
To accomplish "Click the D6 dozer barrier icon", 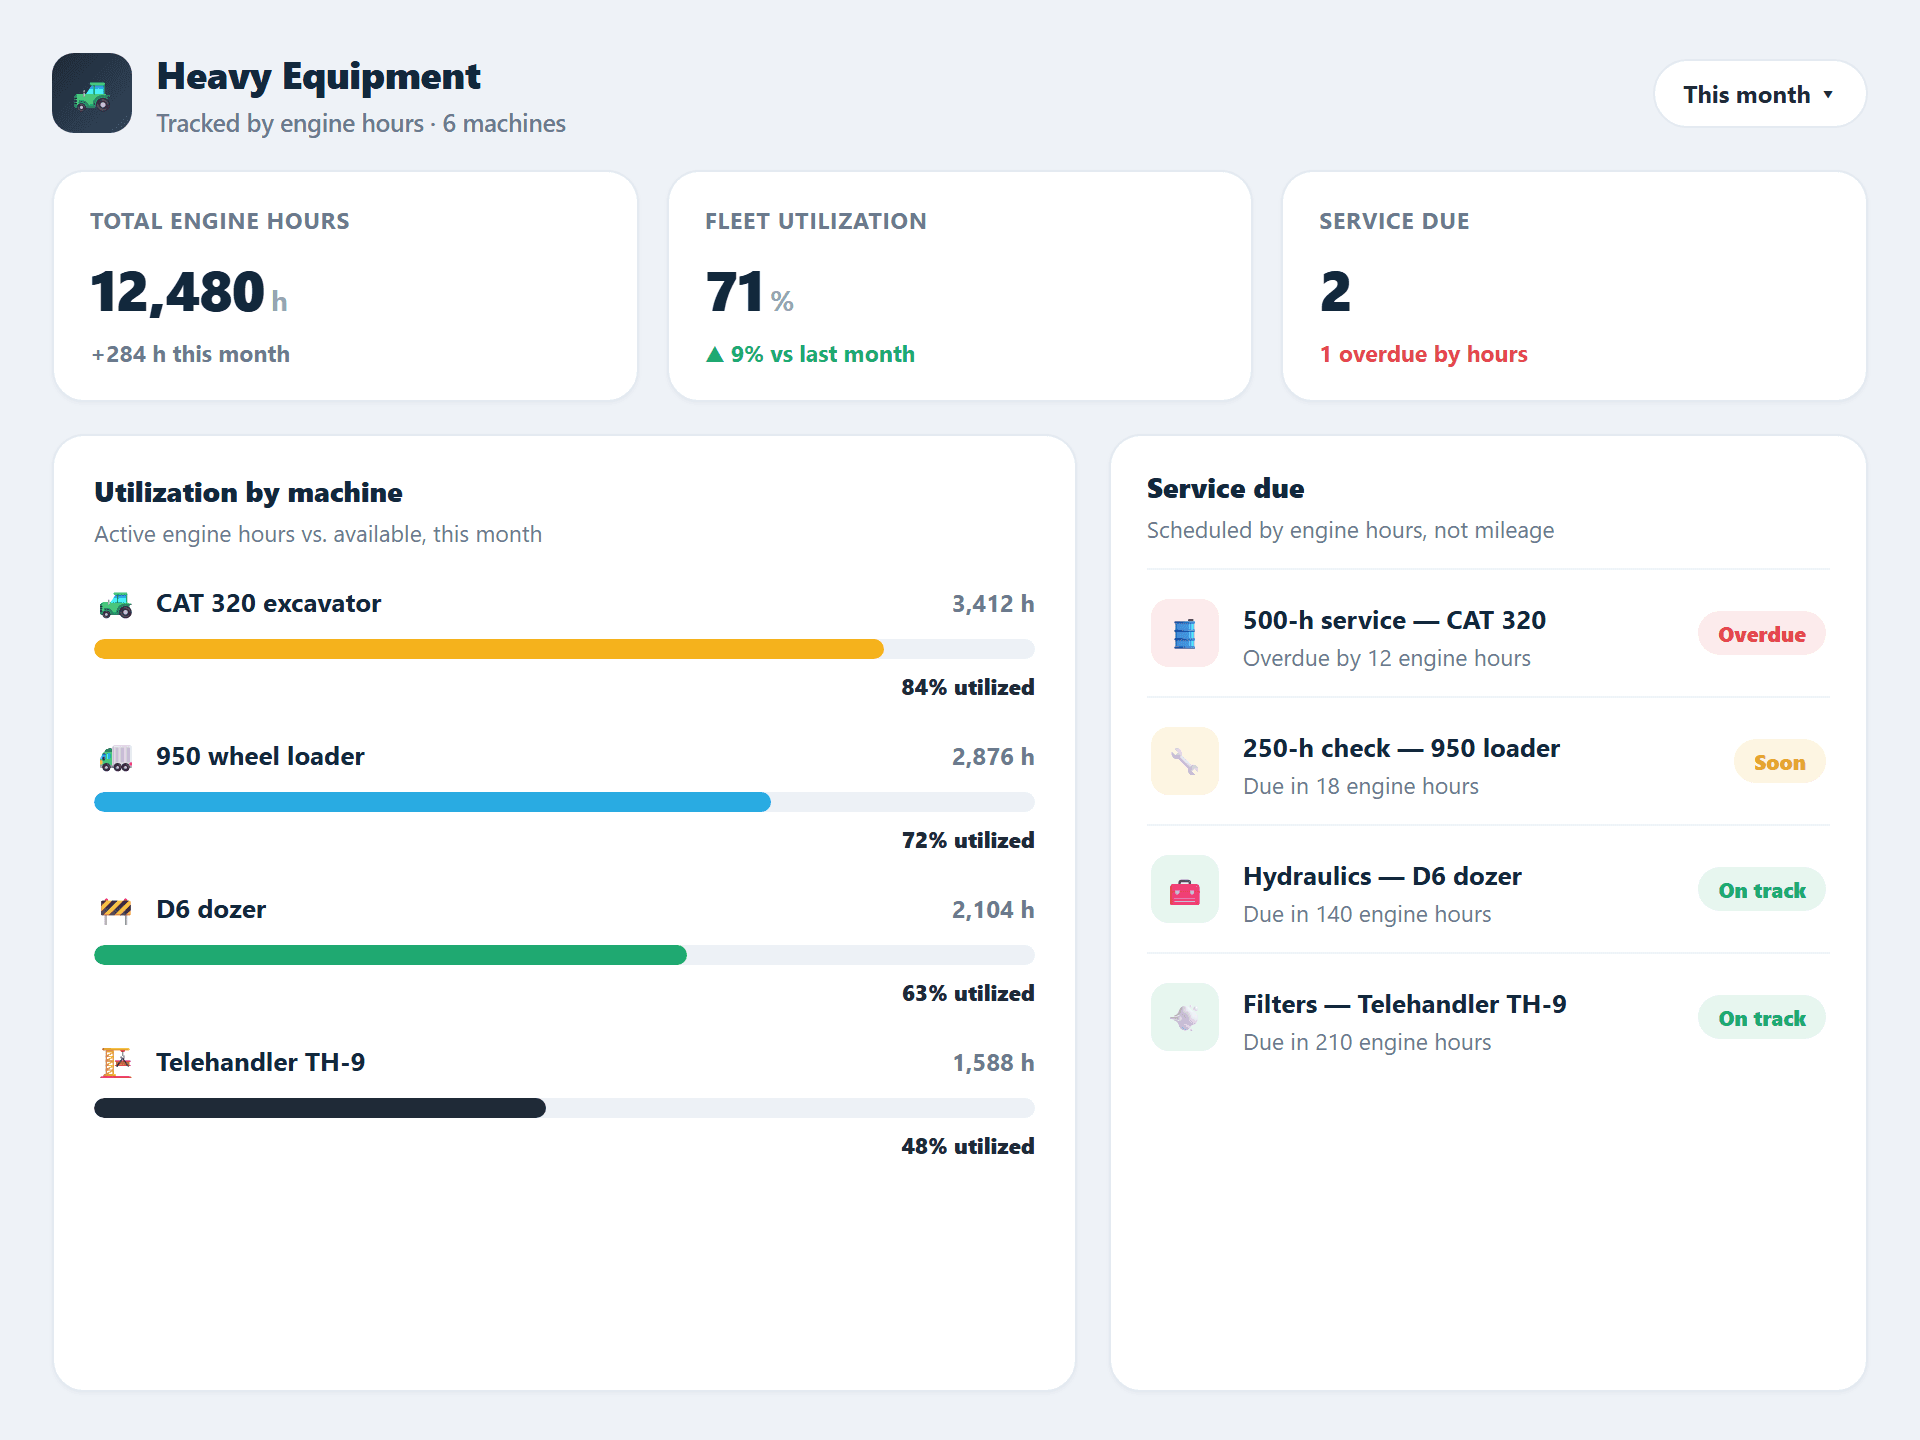I will pos(116,910).
